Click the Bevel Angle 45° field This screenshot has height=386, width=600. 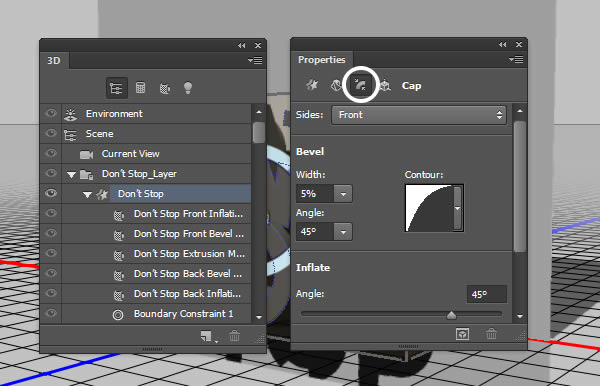[315, 232]
